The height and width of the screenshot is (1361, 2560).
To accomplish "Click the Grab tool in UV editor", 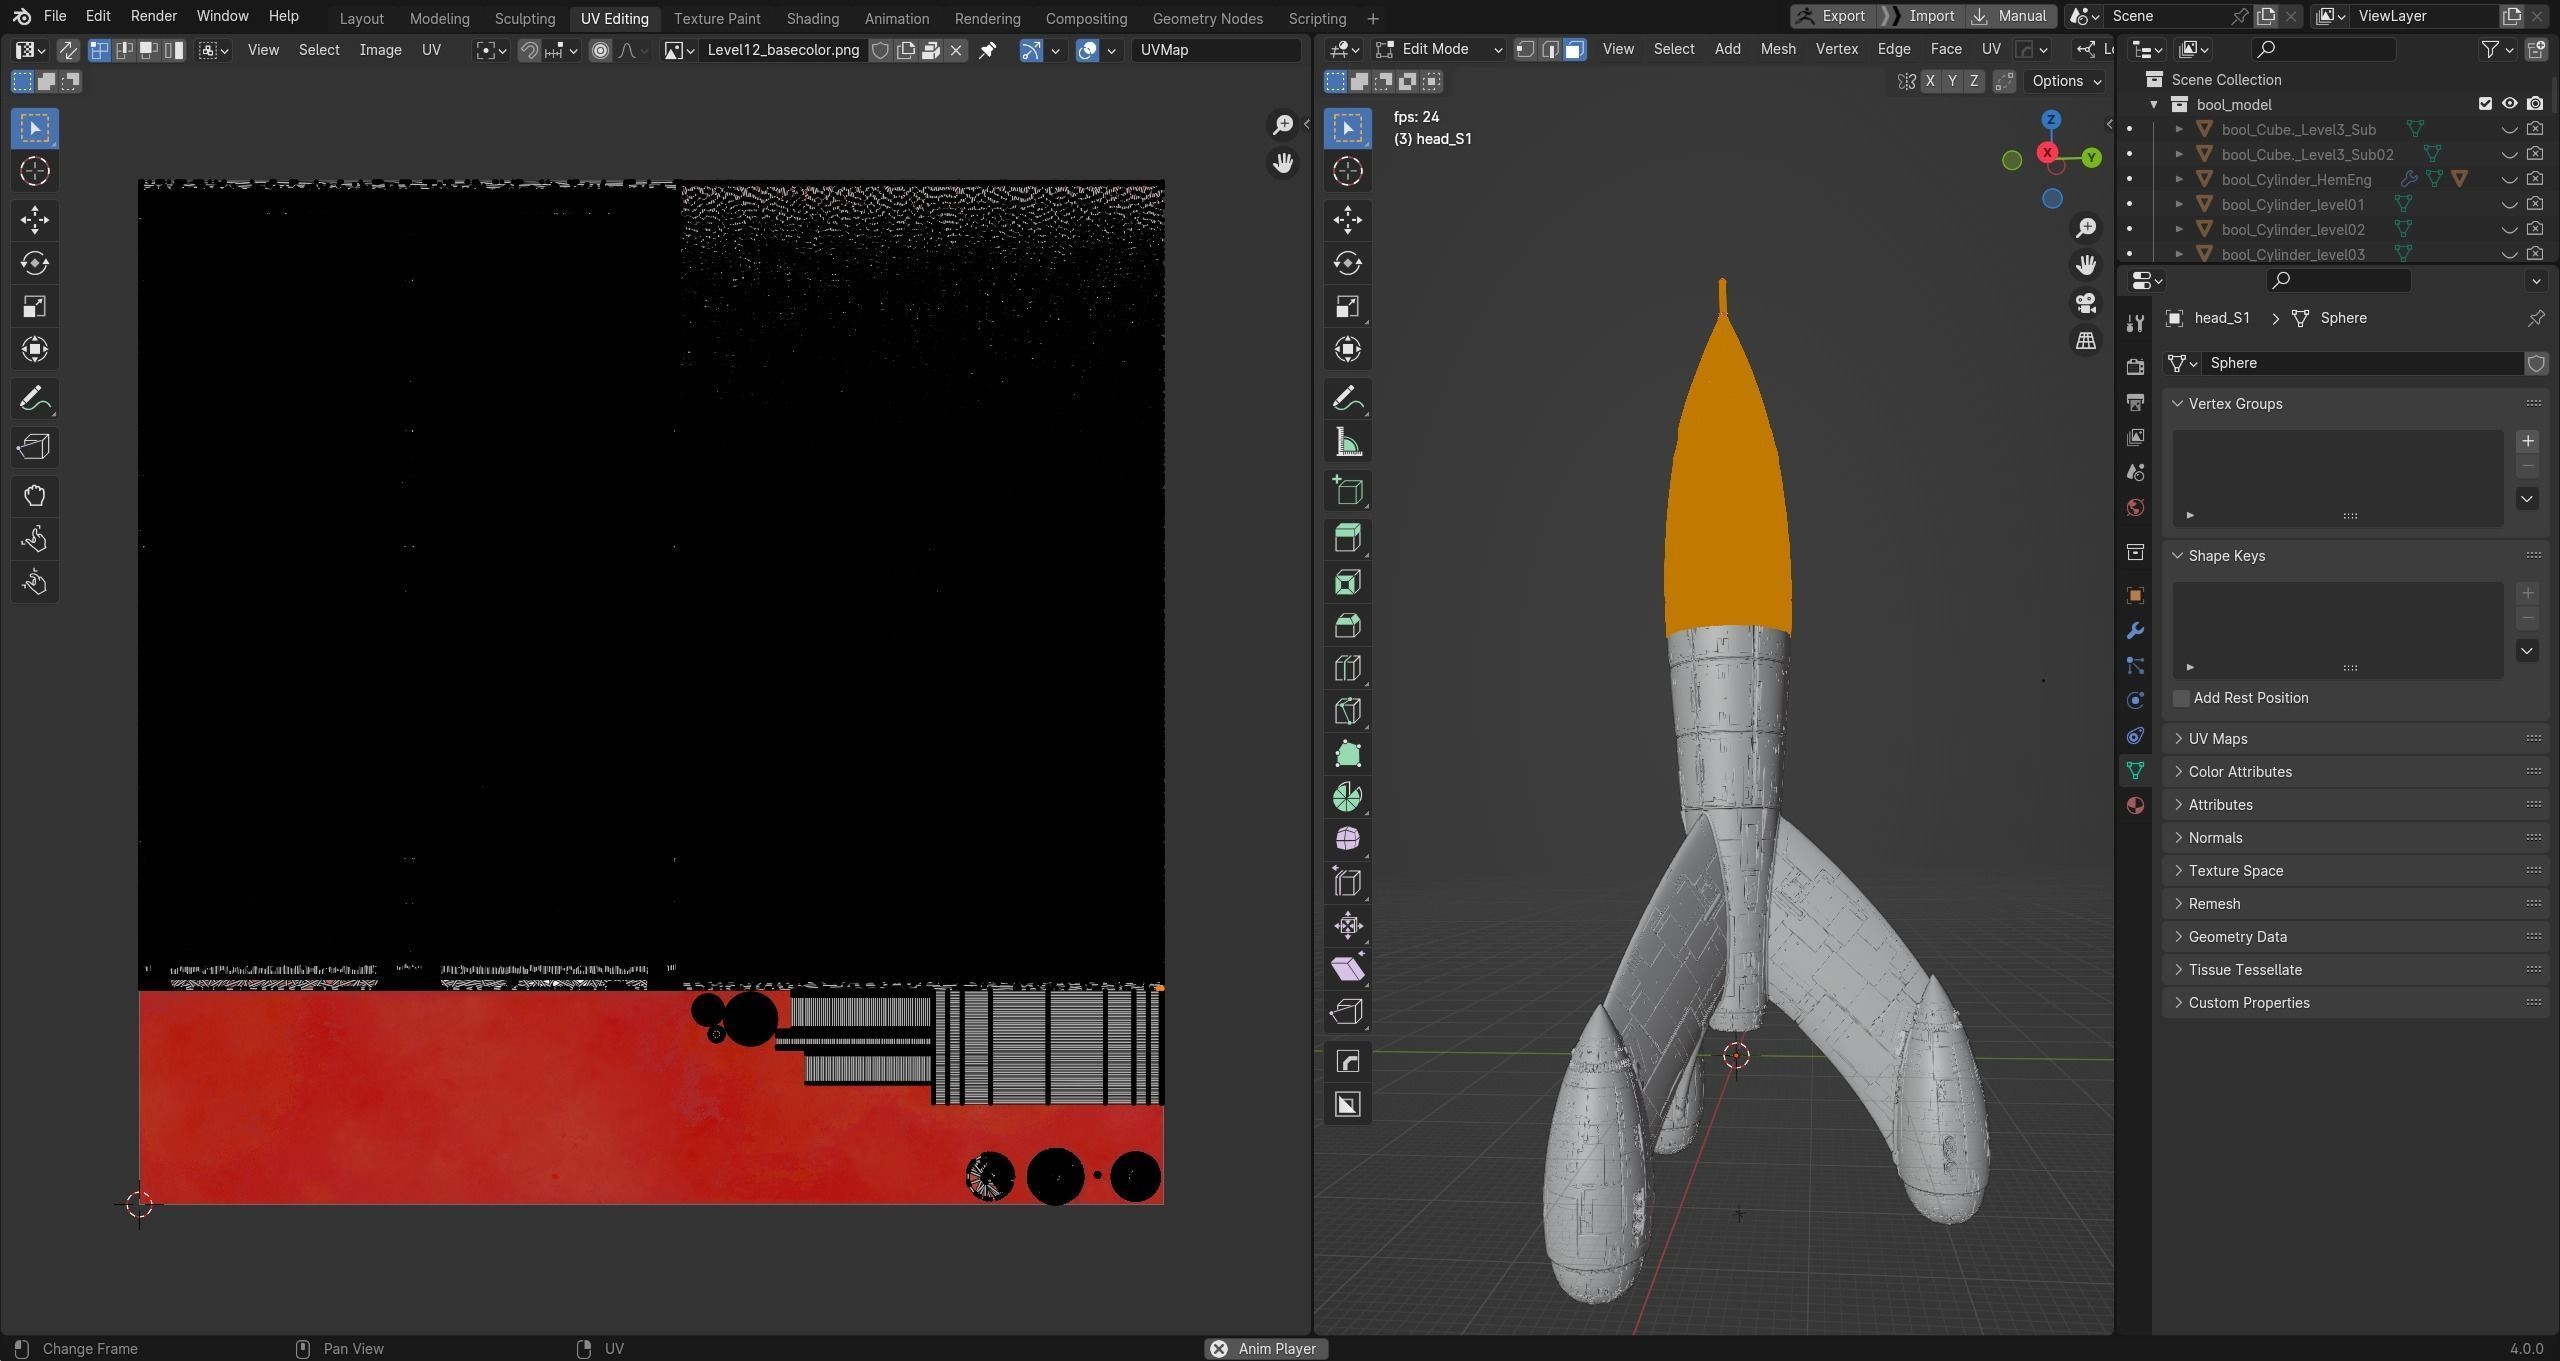I will [34, 496].
